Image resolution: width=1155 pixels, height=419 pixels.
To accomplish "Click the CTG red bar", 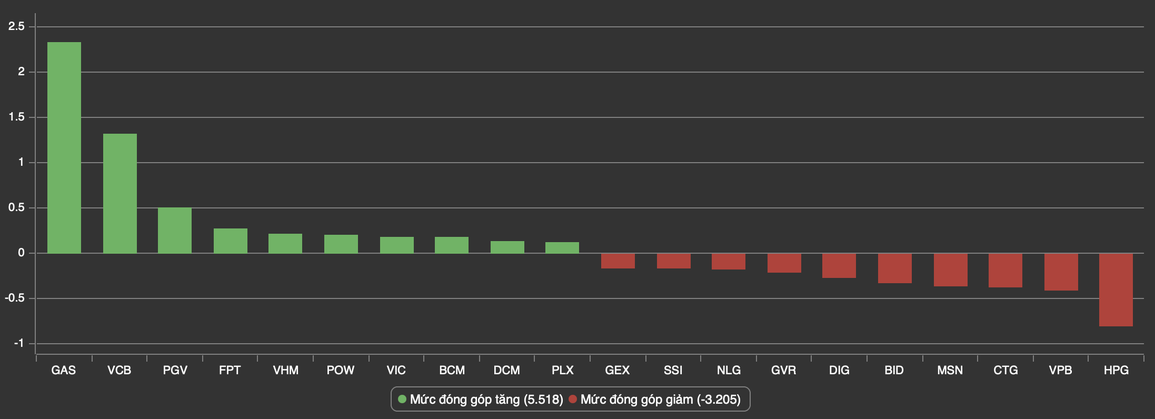I will [1005, 270].
